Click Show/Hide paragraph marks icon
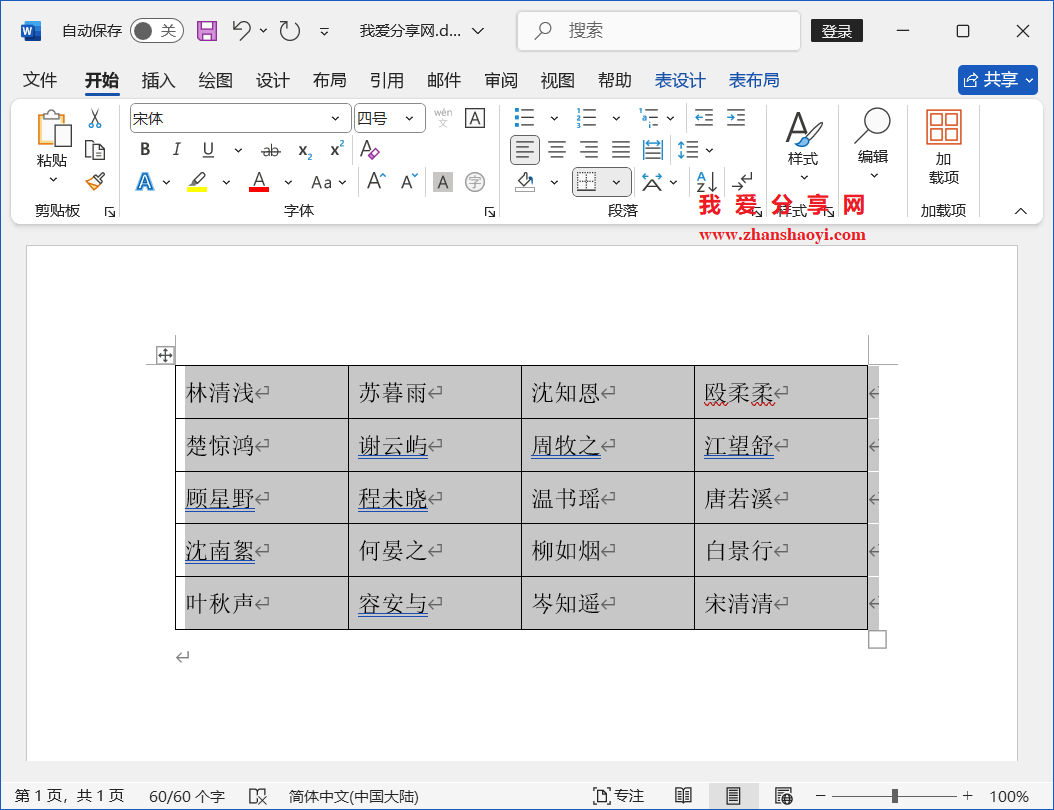This screenshot has height=810, width=1054. 742,182
